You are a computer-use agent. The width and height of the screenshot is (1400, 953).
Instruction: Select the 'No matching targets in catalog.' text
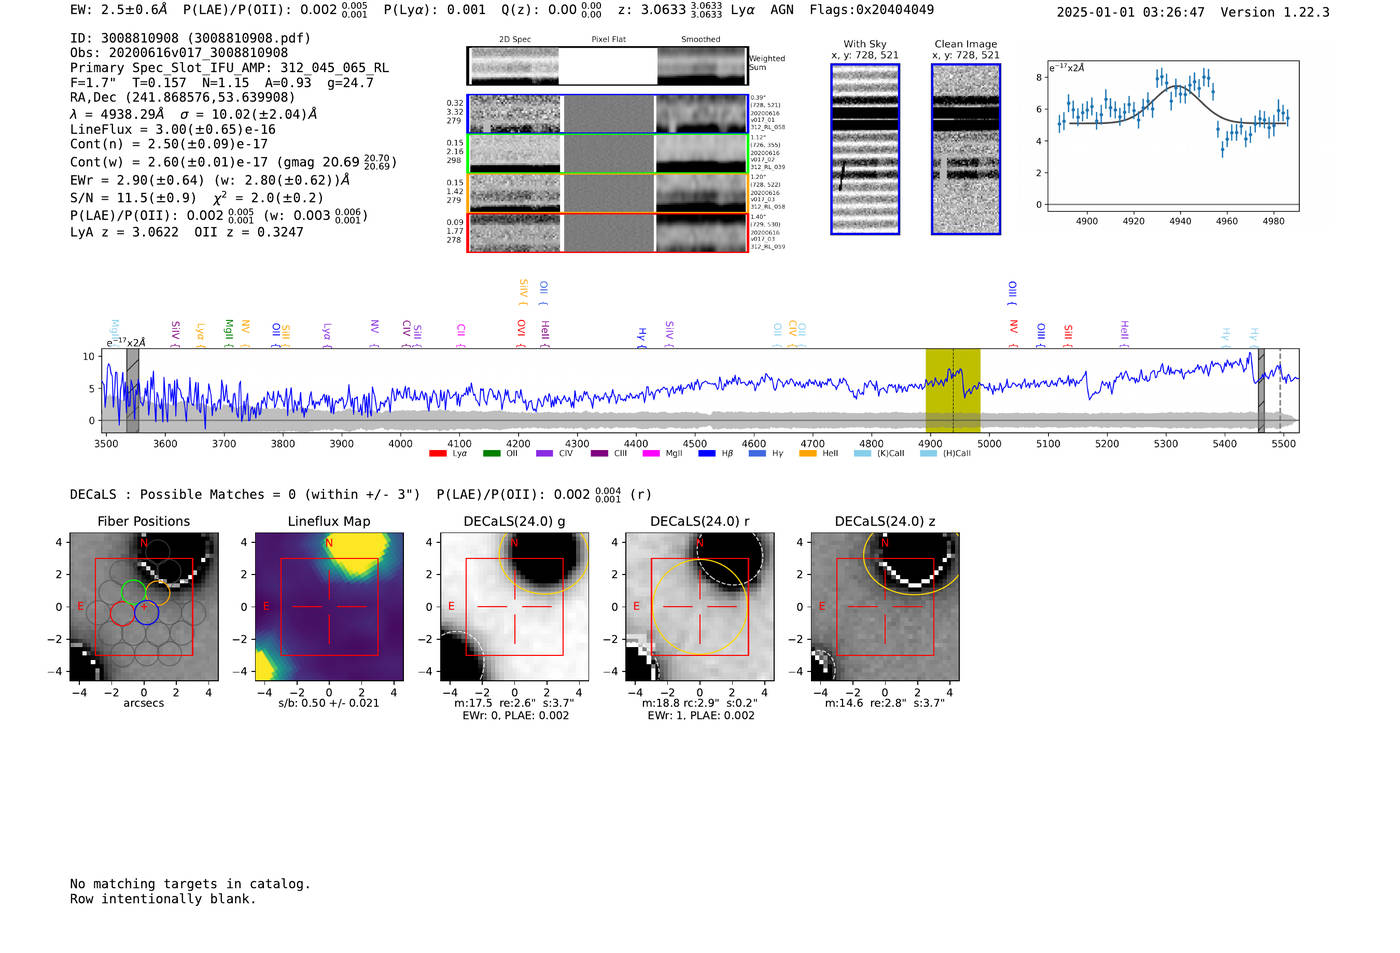coord(190,884)
